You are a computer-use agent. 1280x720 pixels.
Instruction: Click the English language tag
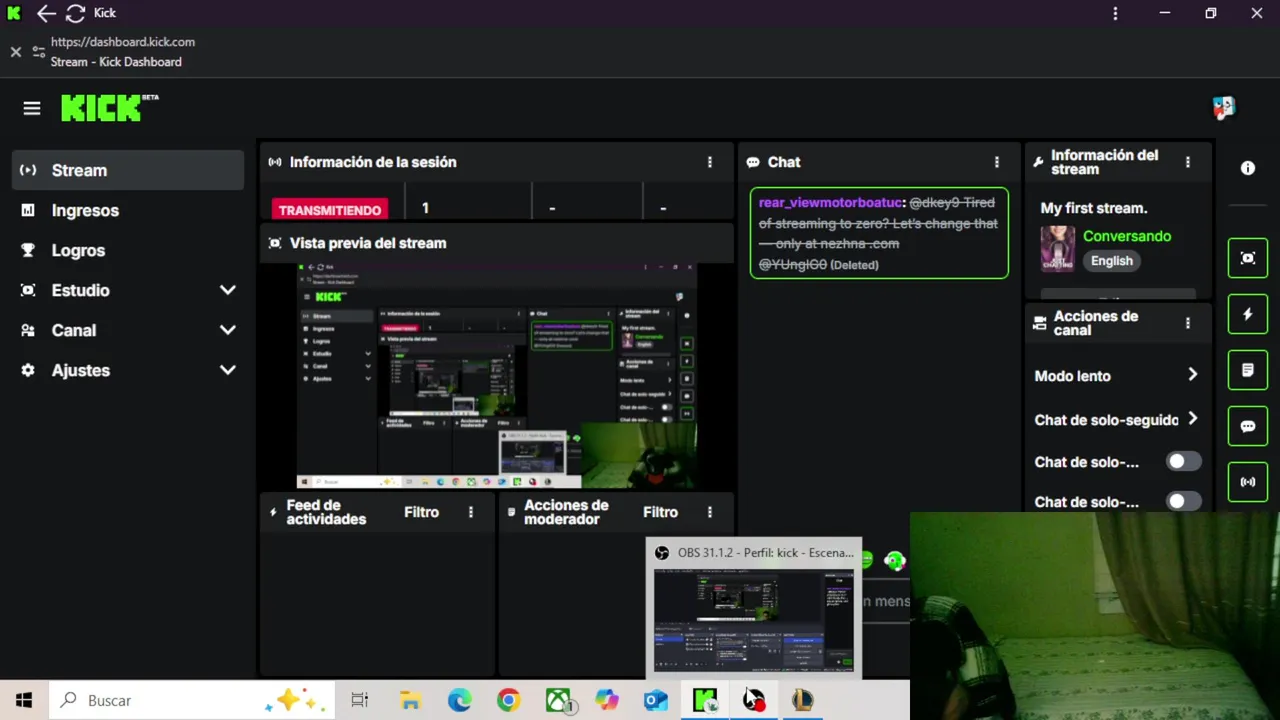coord(1112,261)
